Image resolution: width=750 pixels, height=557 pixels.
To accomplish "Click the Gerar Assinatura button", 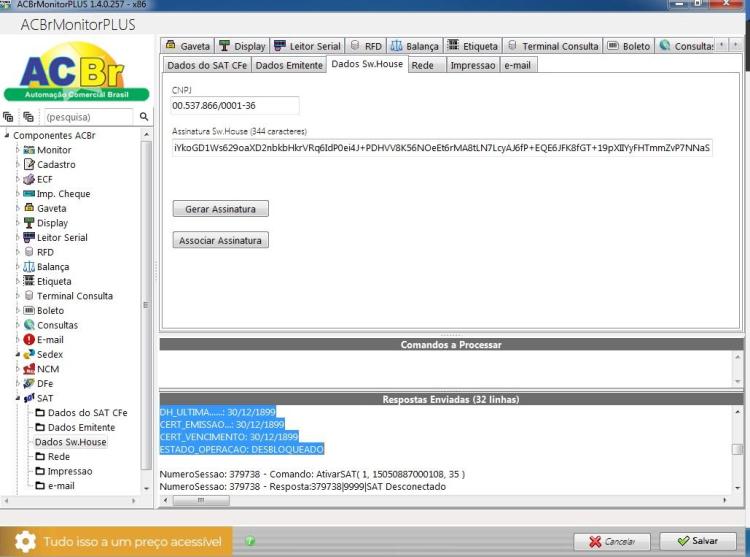I will (221, 209).
